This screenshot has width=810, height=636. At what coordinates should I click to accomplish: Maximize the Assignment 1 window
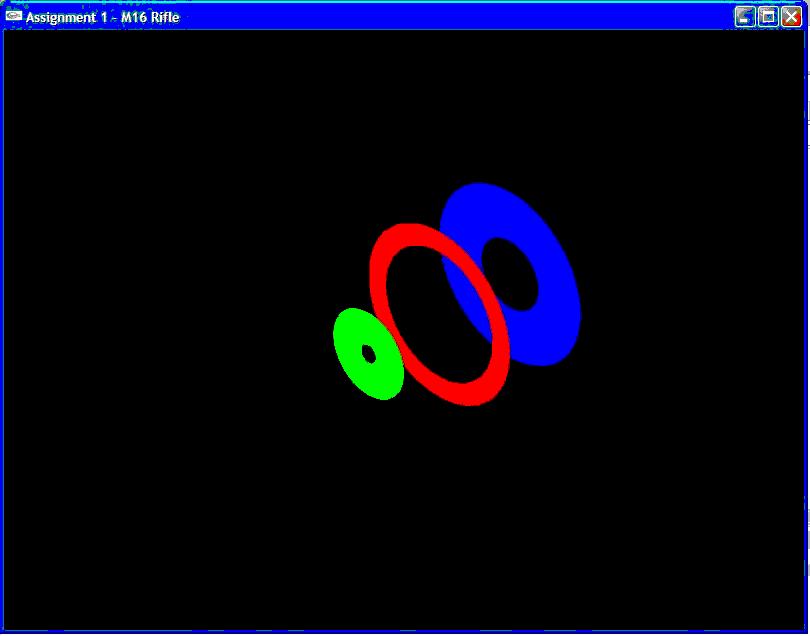[768, 17]
